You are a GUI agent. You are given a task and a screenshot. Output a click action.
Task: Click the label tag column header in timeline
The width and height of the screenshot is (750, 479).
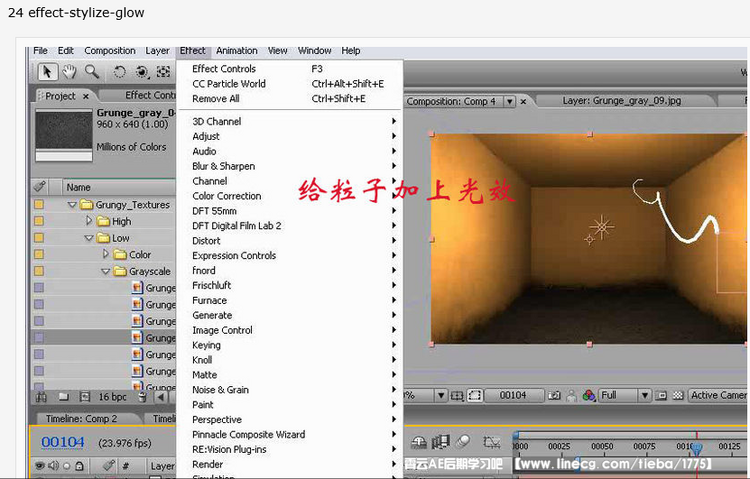point(109,465)
